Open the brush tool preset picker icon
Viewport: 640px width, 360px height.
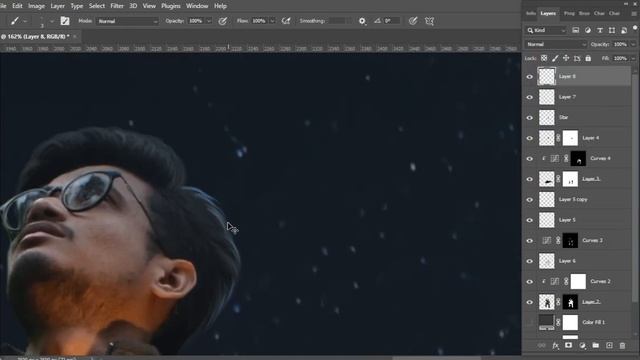tap(15, 21)
